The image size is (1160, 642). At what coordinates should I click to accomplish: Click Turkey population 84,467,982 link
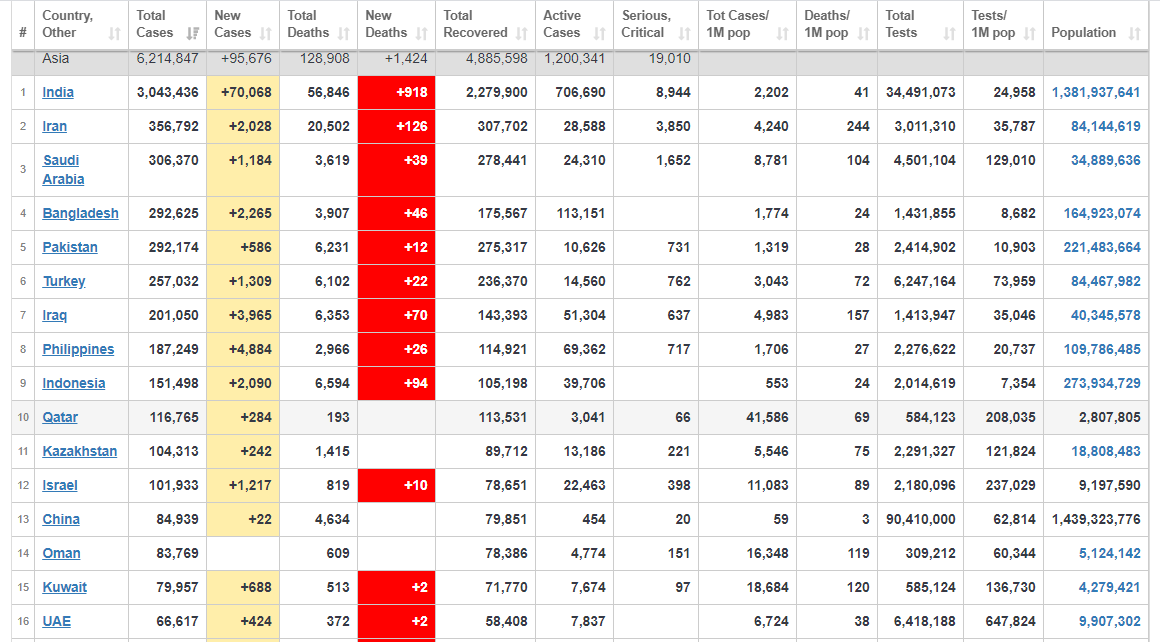pos(1105,282)
